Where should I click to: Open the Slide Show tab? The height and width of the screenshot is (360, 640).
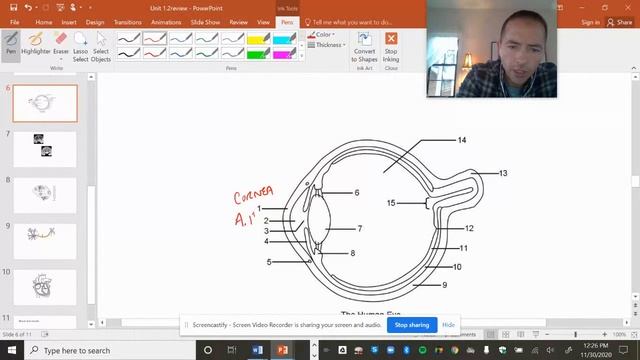[205, 22]
